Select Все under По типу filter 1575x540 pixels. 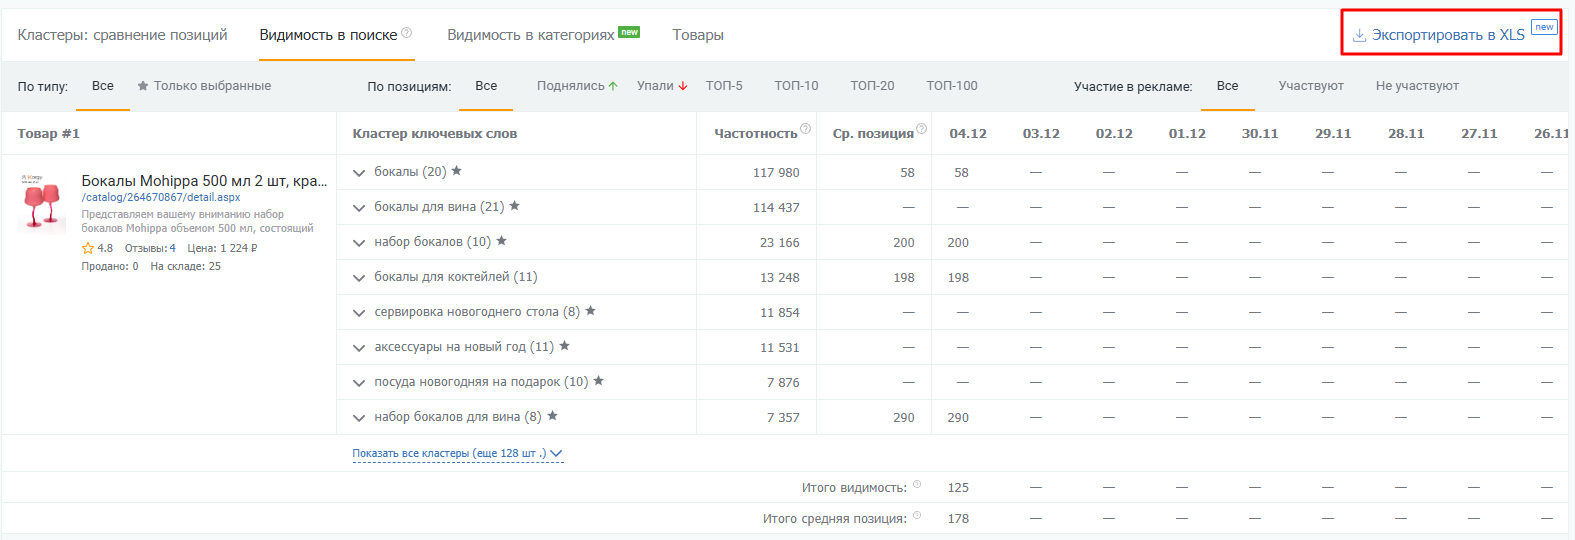pyautogui.click(x=103, y=86)
